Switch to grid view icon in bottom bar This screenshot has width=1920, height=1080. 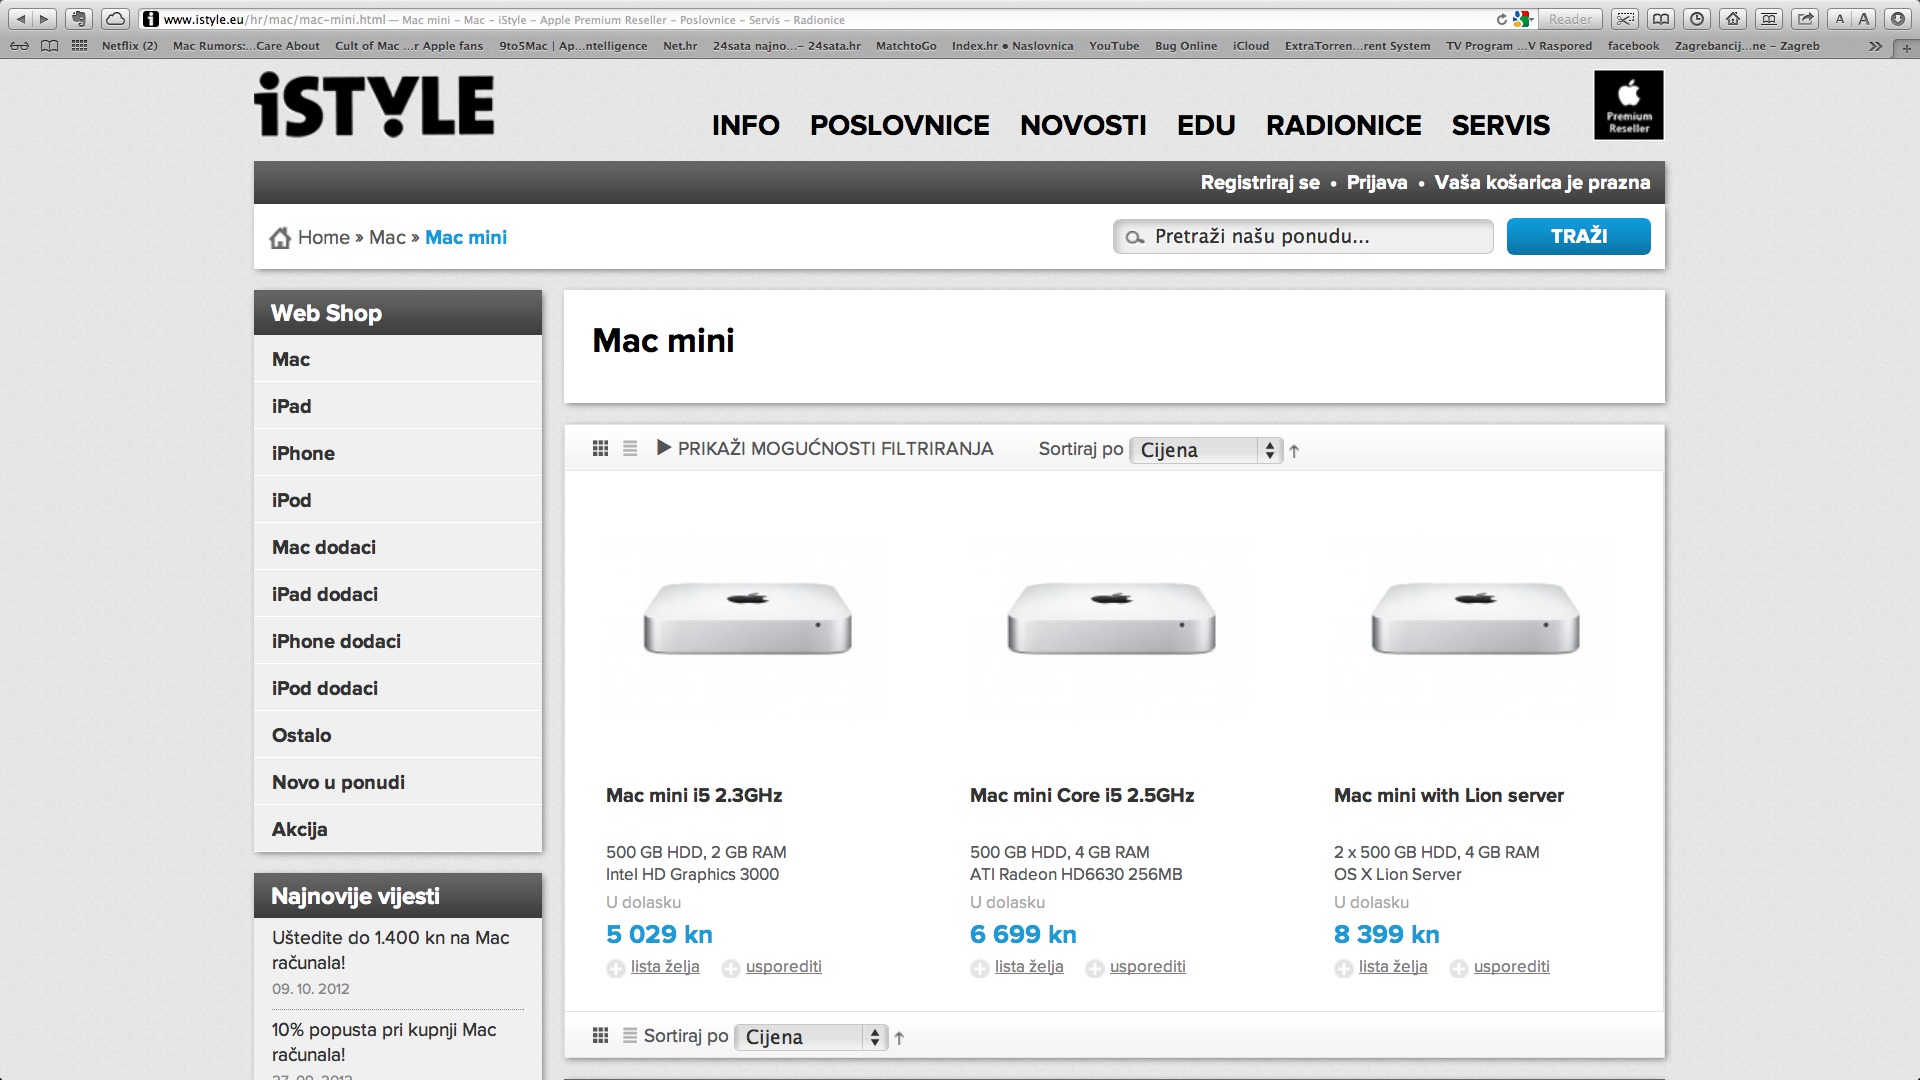(x=600, y=1036)
